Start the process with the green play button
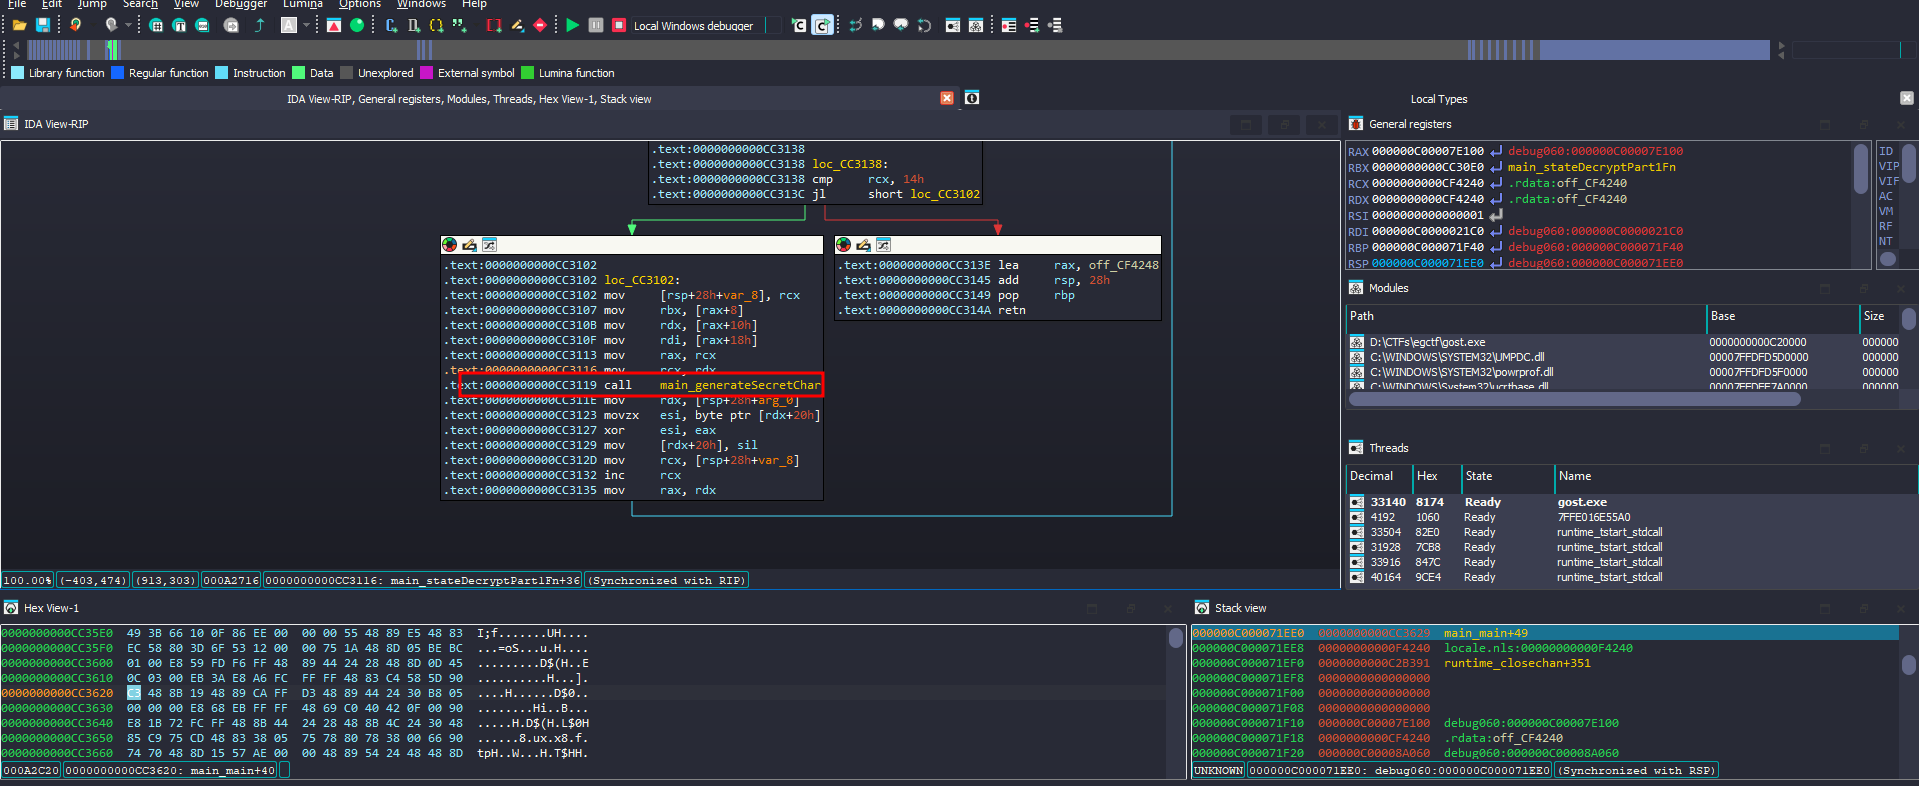The height and width of the screenshot is (786, 1919). (572, 25)
